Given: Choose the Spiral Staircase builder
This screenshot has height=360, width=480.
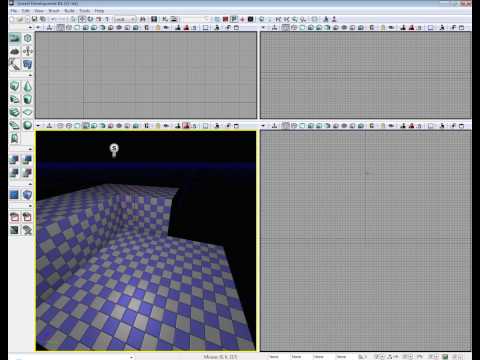Looking at the screenshot, I should [15, 125].
